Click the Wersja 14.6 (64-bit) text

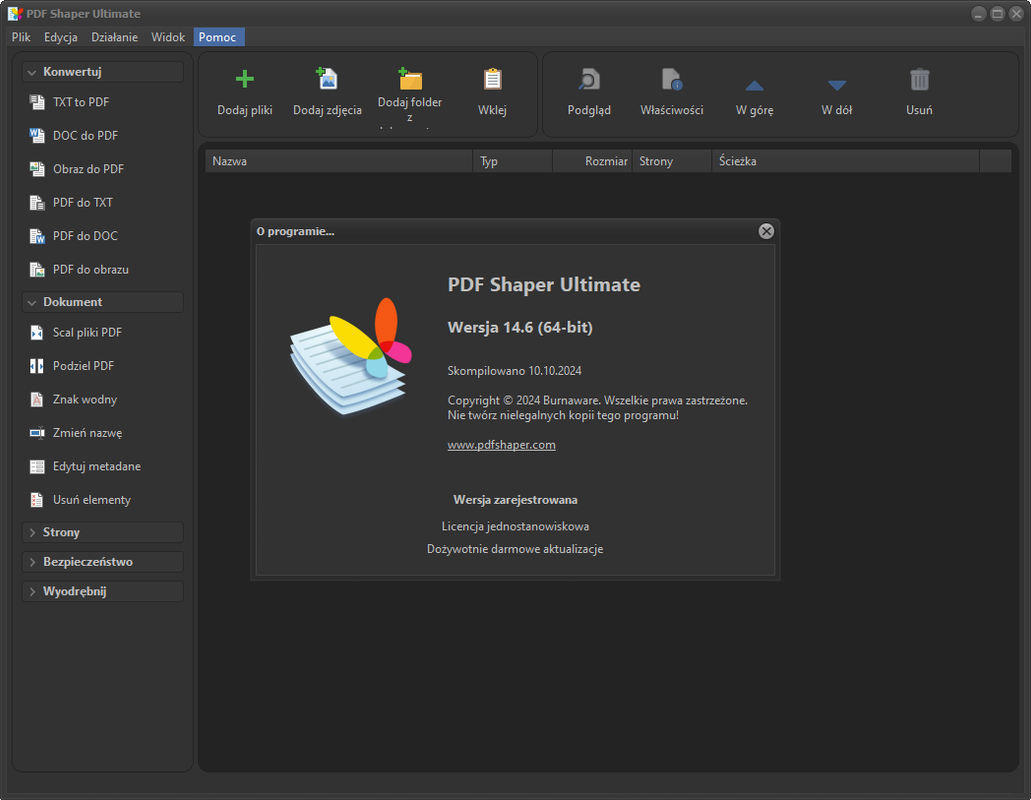click(520, 327)
